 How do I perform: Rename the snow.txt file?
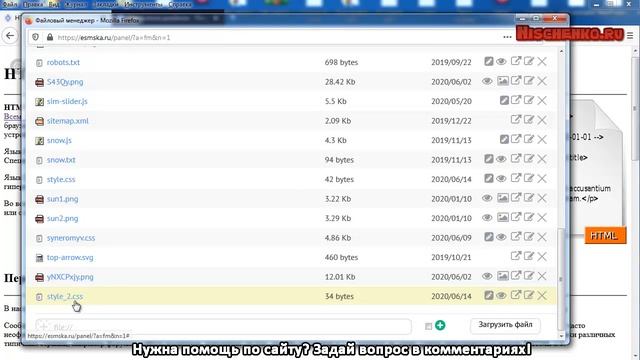pos(529,159)
